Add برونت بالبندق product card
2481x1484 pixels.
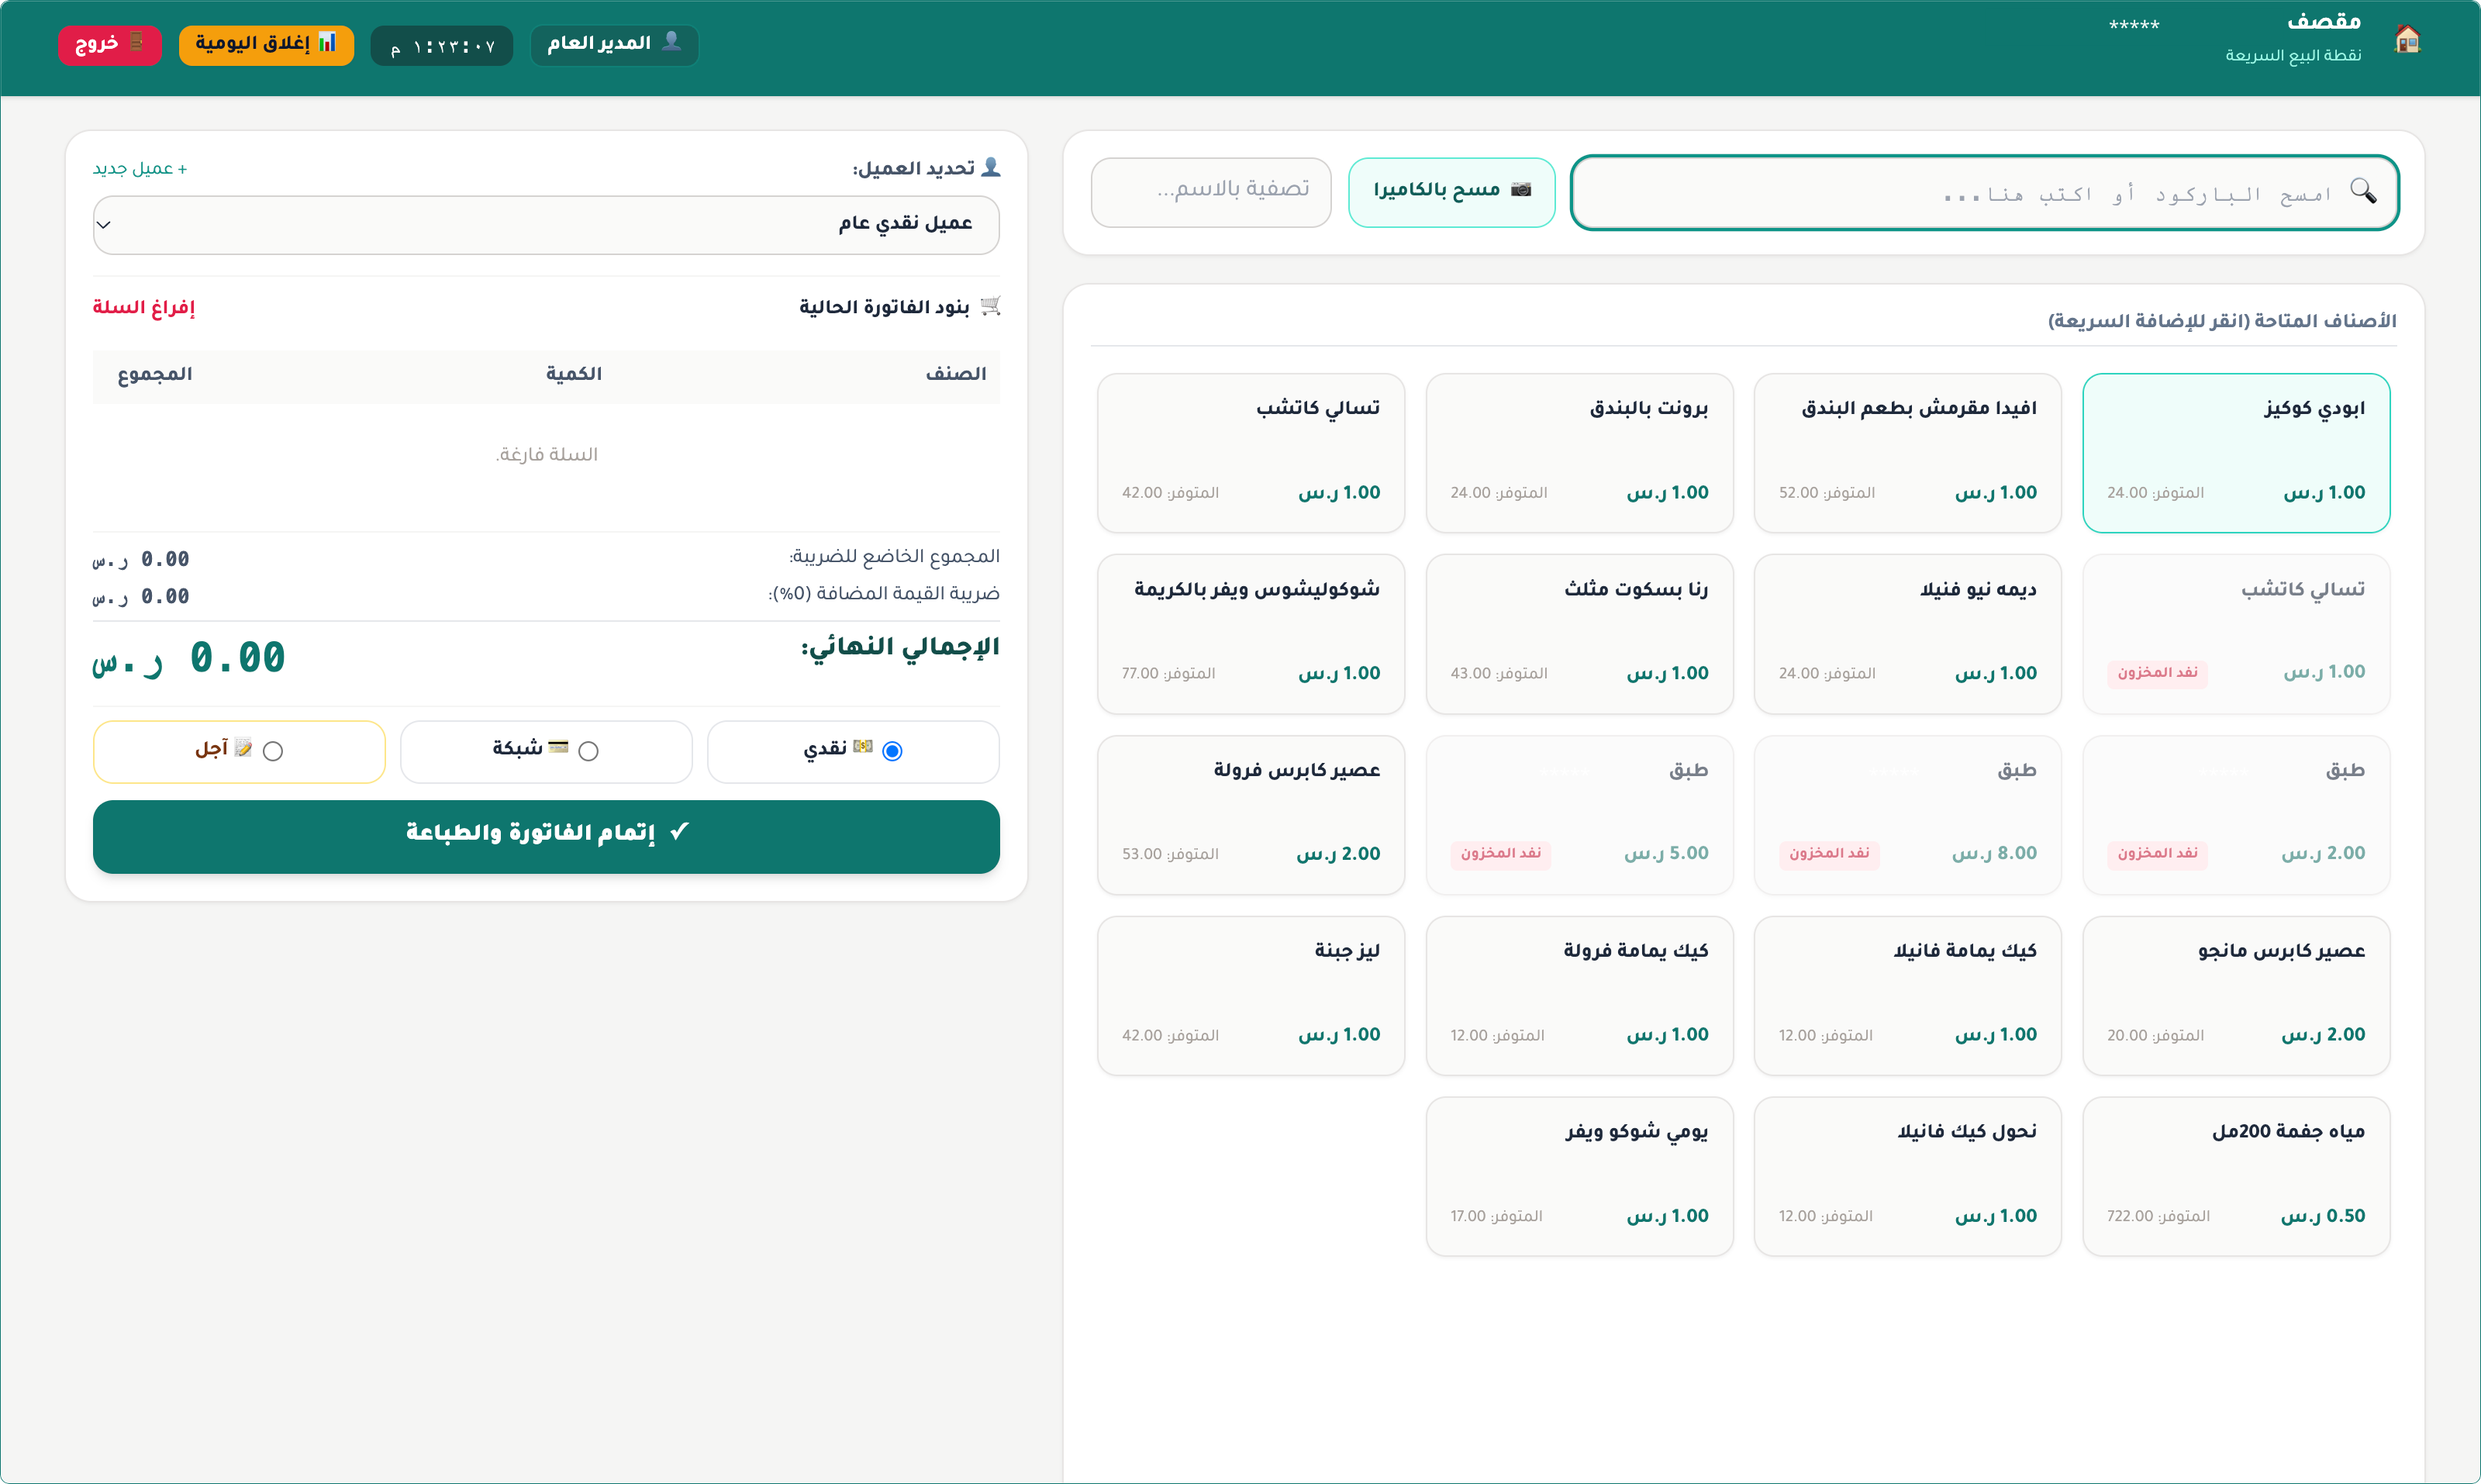click(x=1579, y=452)
